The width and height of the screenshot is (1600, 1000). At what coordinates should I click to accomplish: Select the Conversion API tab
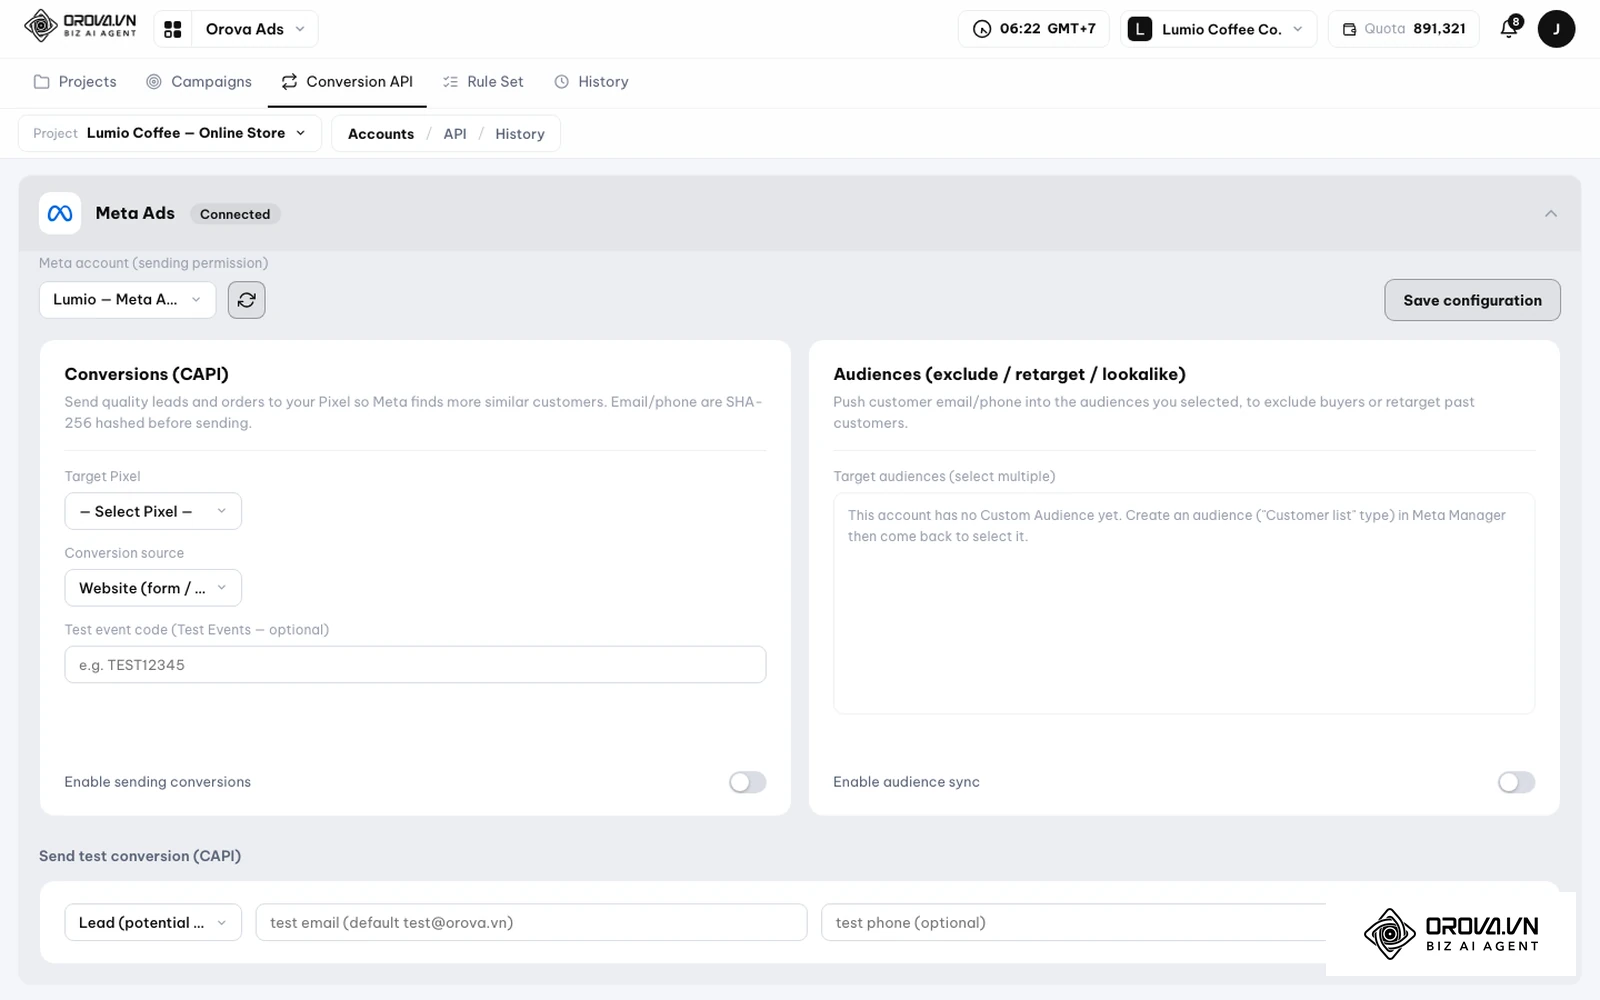(347, 82)
